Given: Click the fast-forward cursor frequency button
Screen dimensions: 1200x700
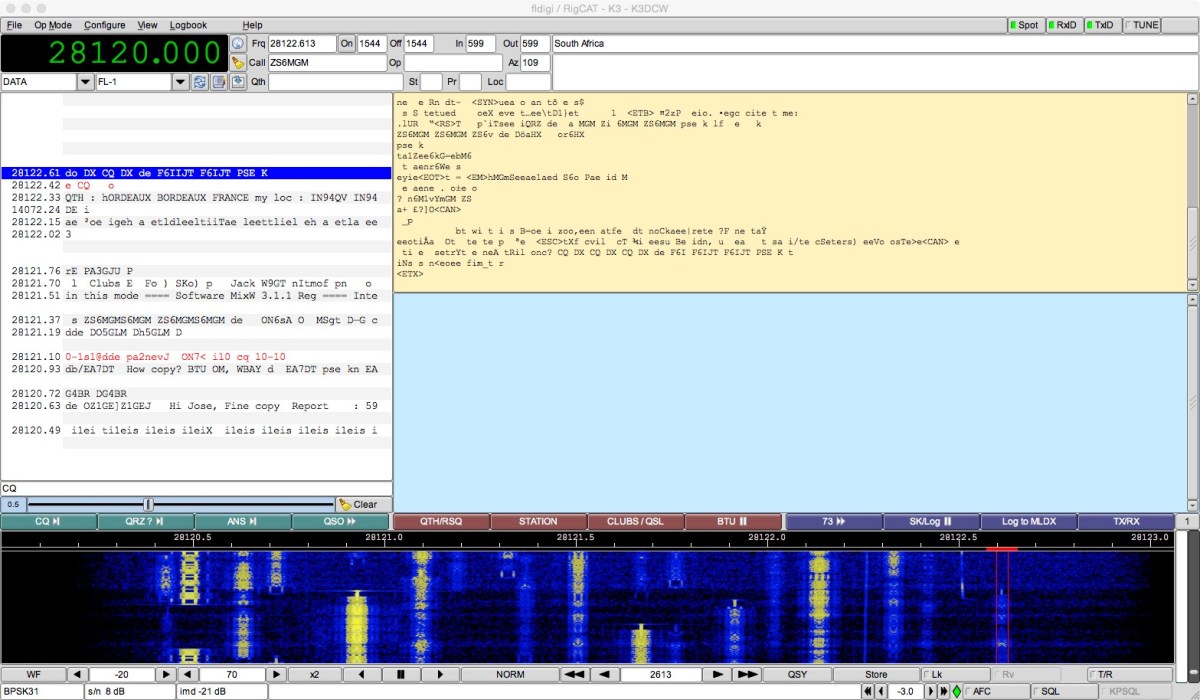Looking at the screenshot, I should (x=746, y=674).
